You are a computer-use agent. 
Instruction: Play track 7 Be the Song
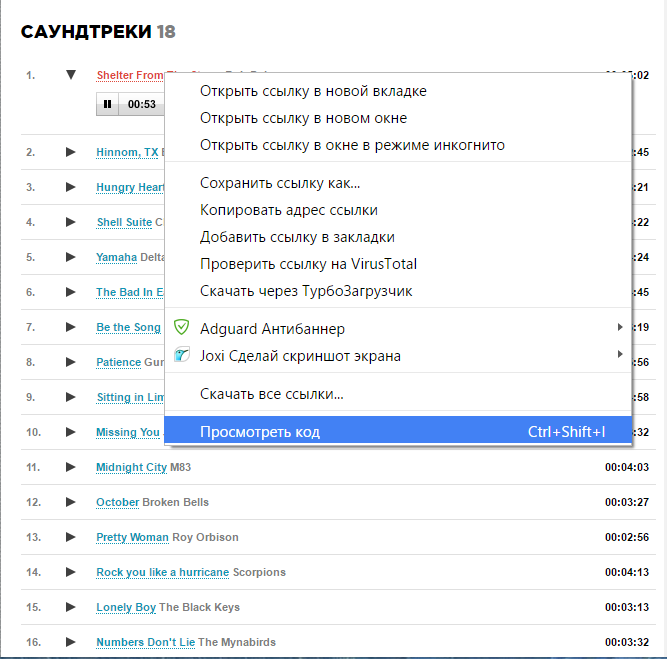click(71, 327)
